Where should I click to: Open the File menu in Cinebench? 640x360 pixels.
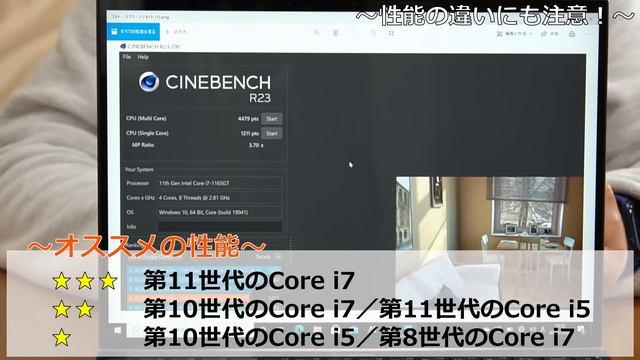127,57
